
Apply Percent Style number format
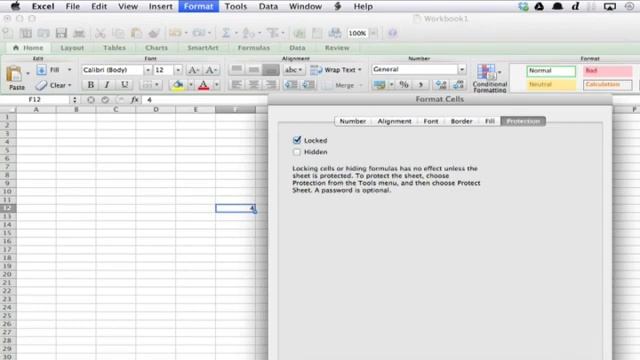[404, 85]
